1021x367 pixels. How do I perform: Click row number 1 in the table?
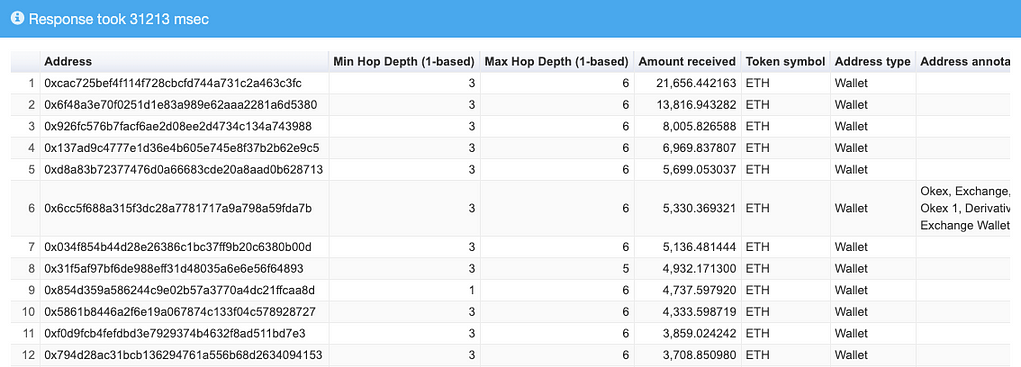(x=32, y=83)
